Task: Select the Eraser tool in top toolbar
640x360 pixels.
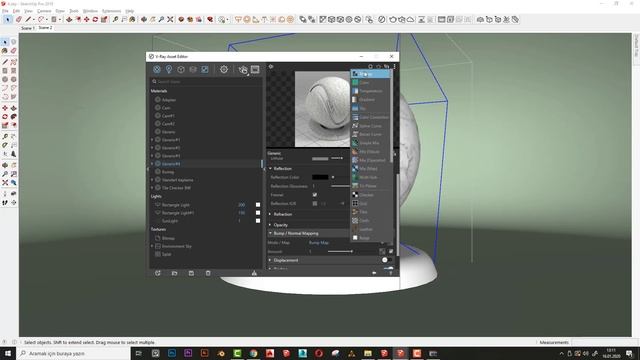Action: pos(19,20)
